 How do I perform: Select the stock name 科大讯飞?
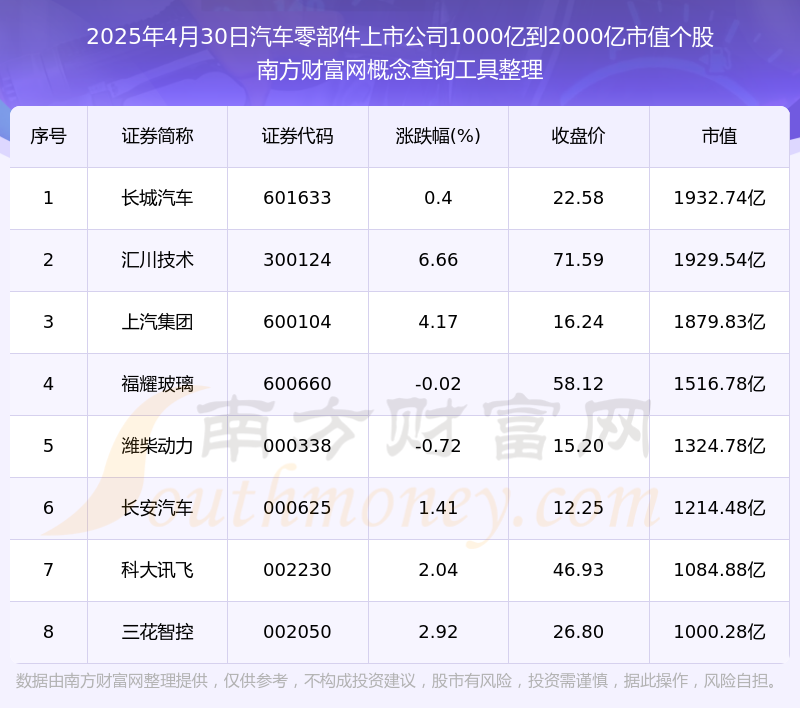tap(157, 570)
